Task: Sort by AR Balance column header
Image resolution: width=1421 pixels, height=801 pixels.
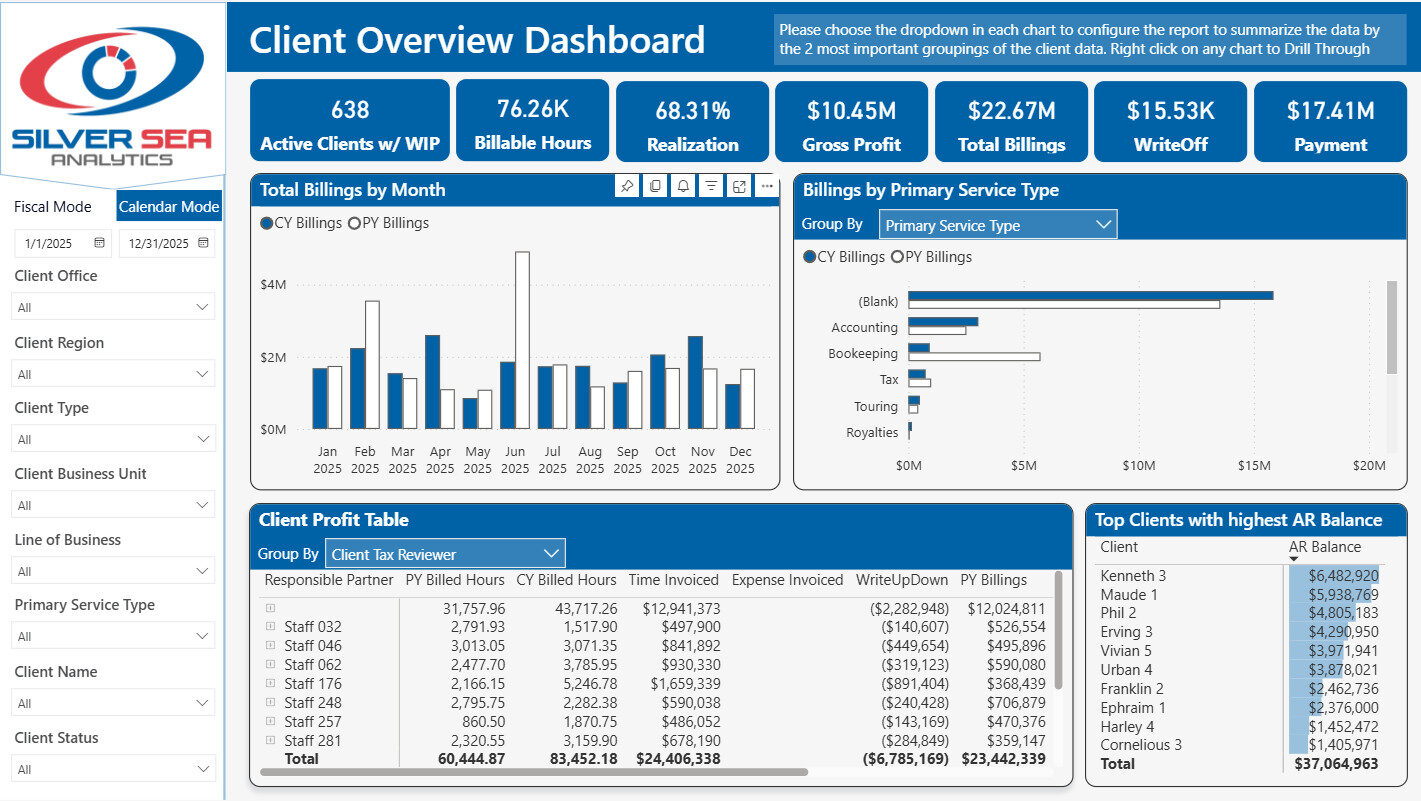Action: [1324, 547]
